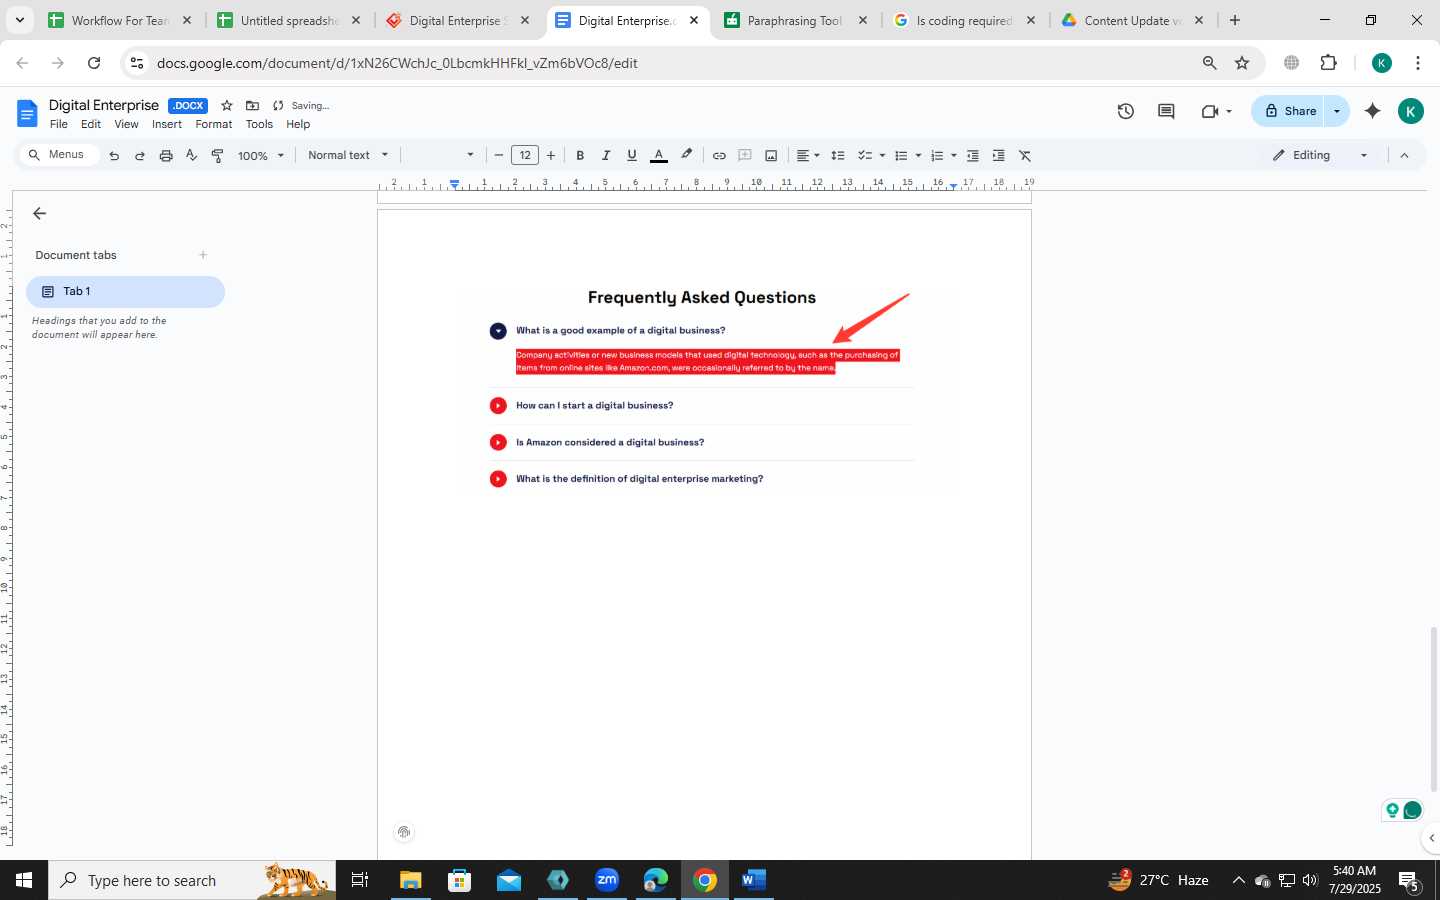Click the Move to folder icon
This screenshot has height=900, width=1440.
252,106
